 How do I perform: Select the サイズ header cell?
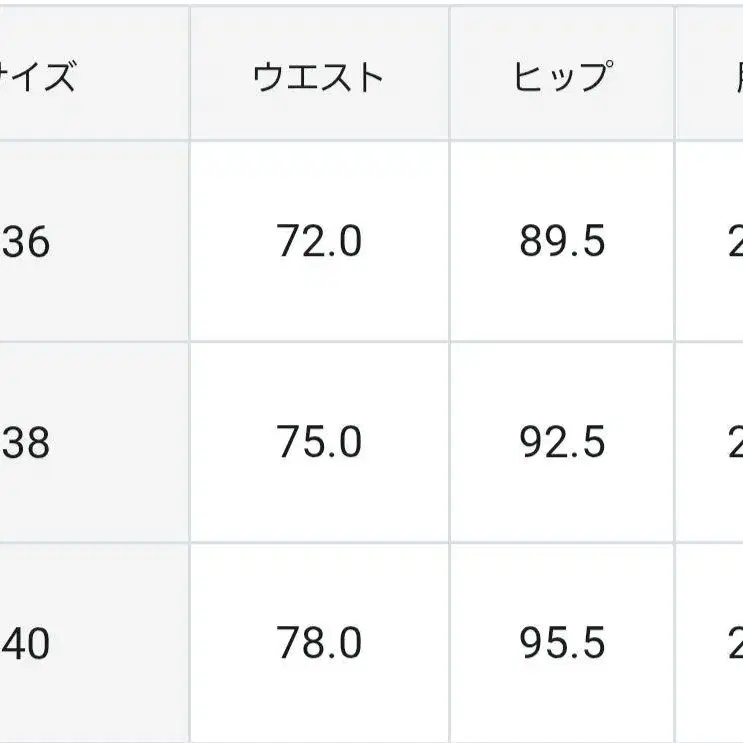pyautogui.click(x=40, y=77)
